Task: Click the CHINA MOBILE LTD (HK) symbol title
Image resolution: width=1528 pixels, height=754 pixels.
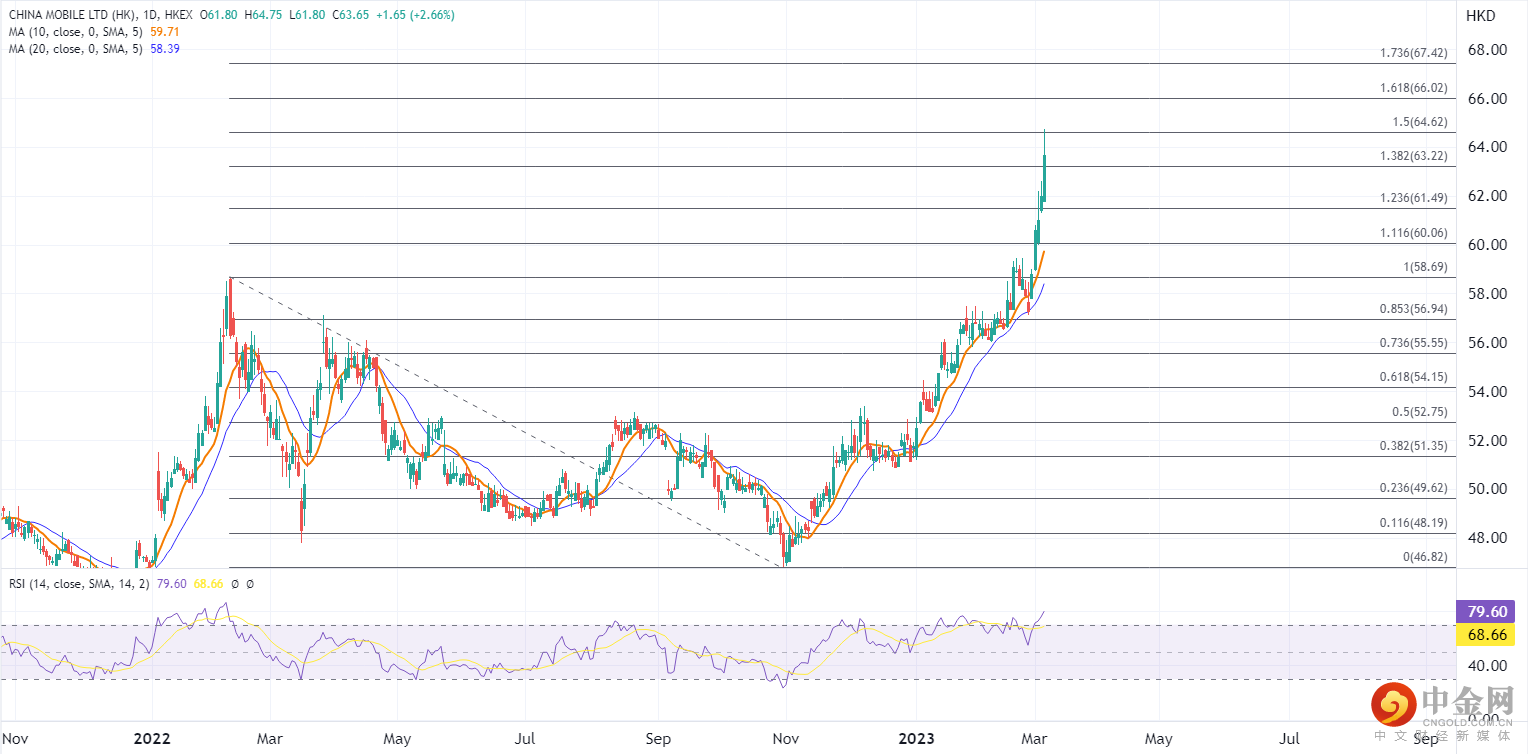Action: 69,17
